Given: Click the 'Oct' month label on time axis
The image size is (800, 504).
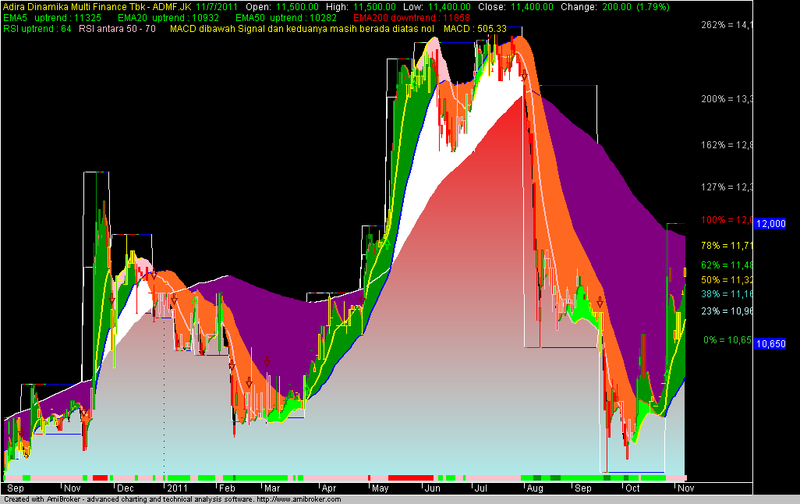Looking at the screenshot, I should click(632, 488).
